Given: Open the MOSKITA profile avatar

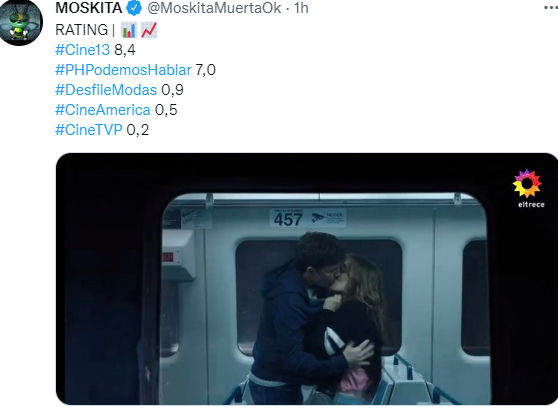Looking at the screenshot, I should click(x=21, y=22).
